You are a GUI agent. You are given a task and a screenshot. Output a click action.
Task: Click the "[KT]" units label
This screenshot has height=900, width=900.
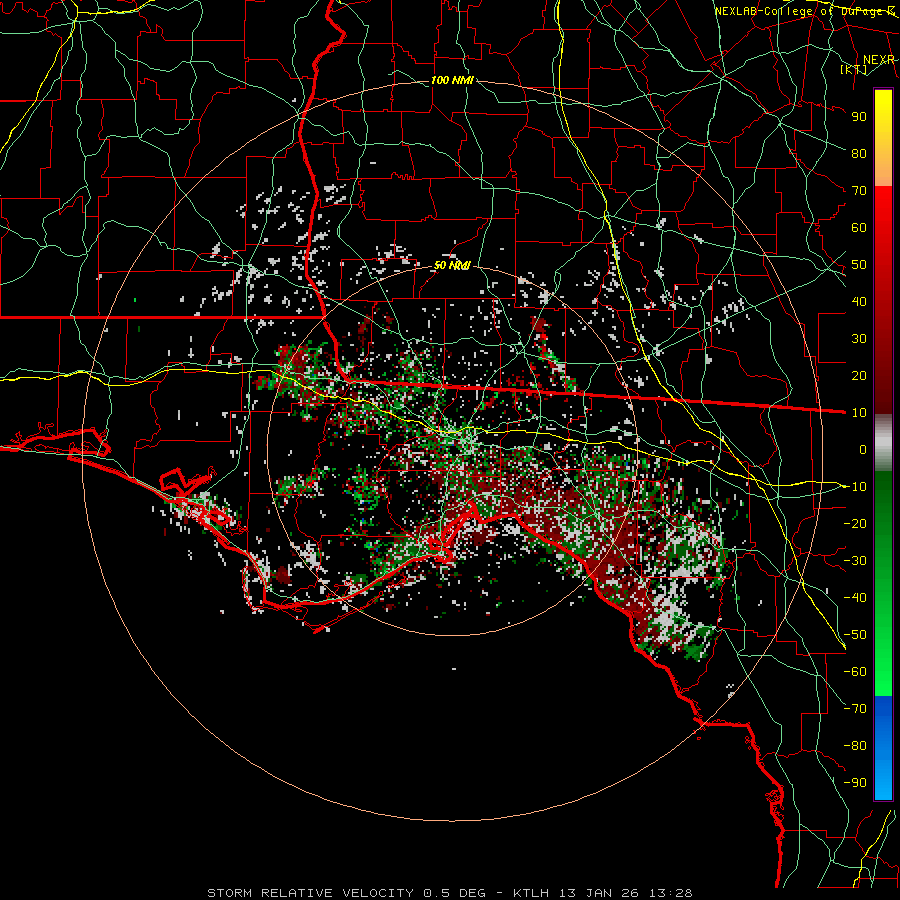pyautogui.click(x=854, y=69)
